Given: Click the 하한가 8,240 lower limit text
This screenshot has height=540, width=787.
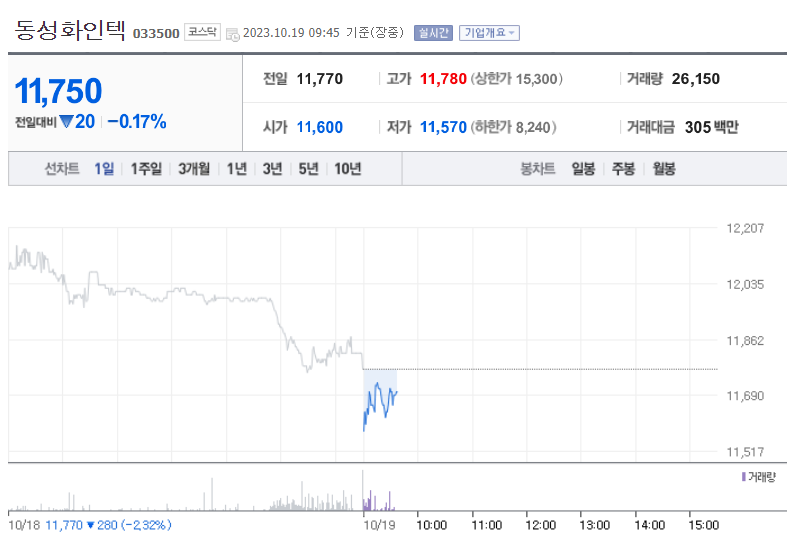Looking at the screenshot, I should (513, 127).
